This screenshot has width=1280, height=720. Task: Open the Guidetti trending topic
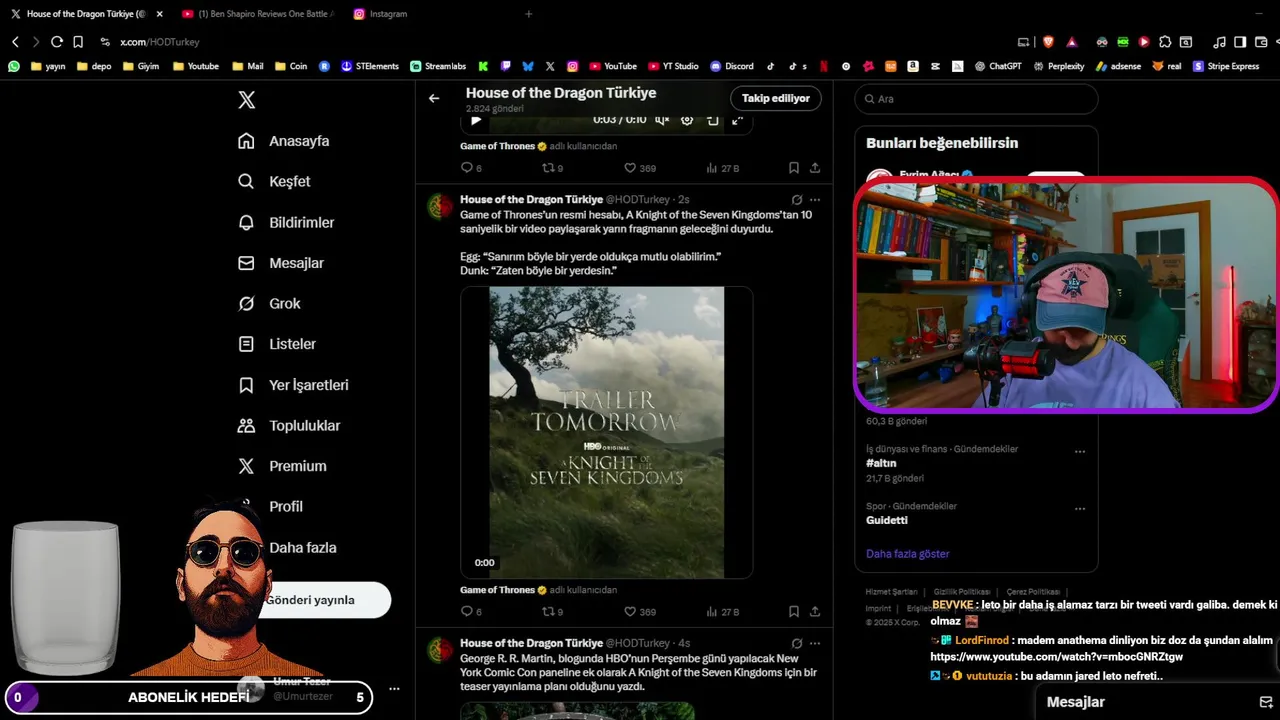[x=887, y=521]
